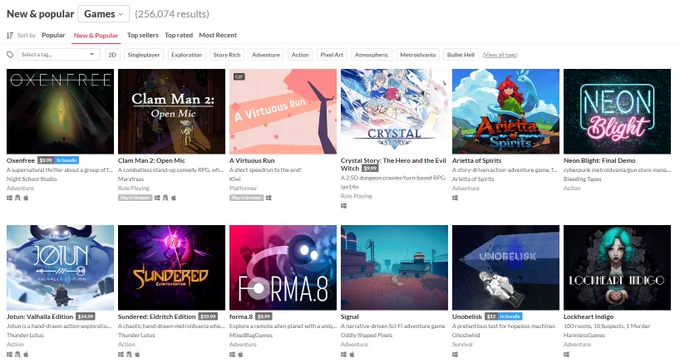Click the tag icon beside tag selector
The height and width of the screenshot is (363, 680).
10,55
